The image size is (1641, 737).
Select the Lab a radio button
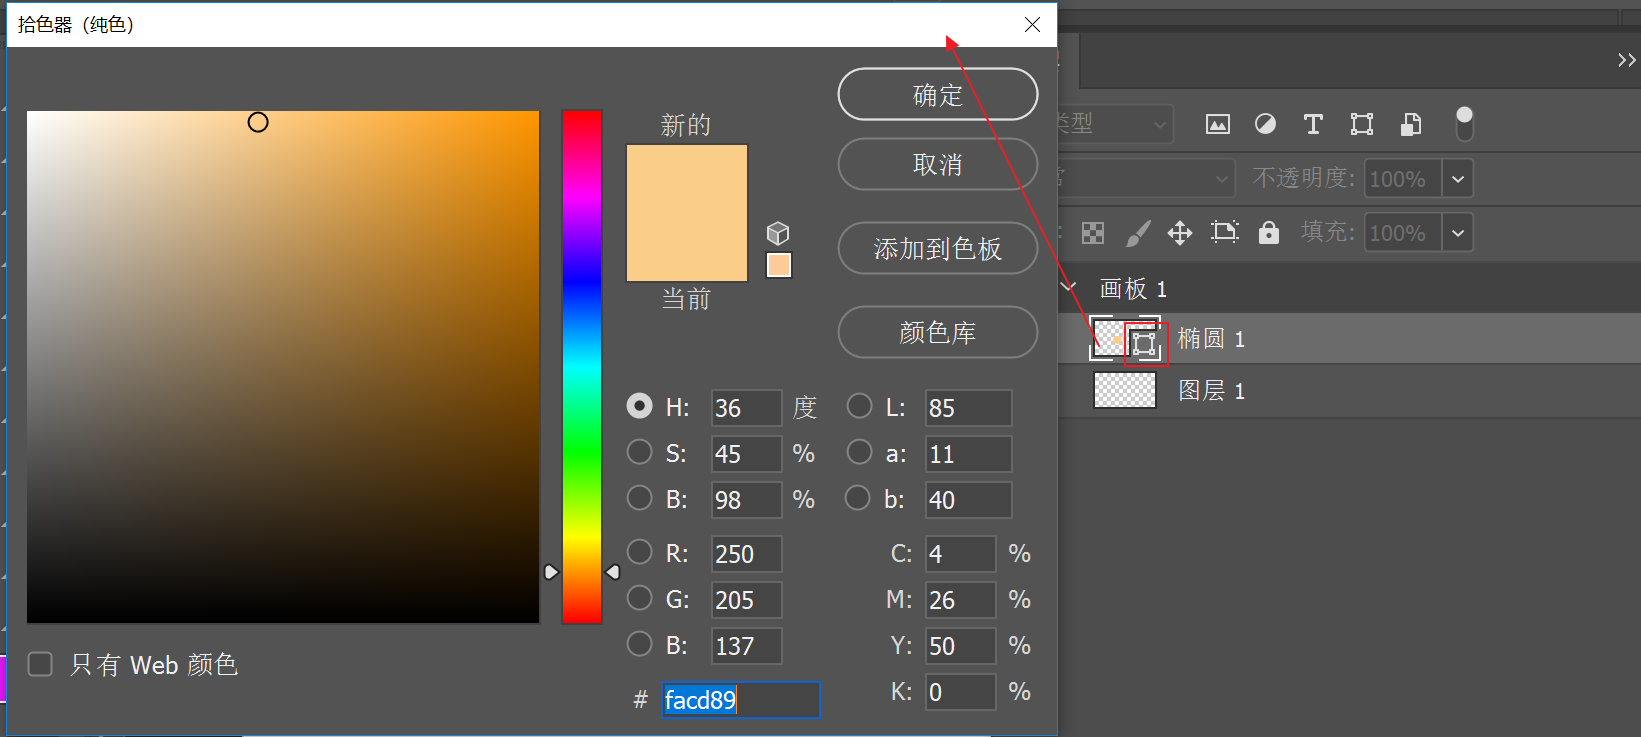pyautogui.click(x=859, y=452)
